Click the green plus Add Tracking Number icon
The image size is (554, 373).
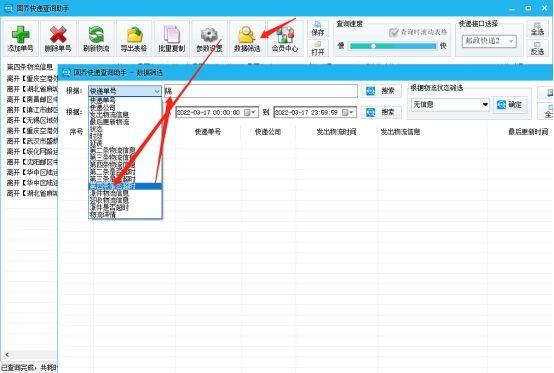click(x=20, y=35)
